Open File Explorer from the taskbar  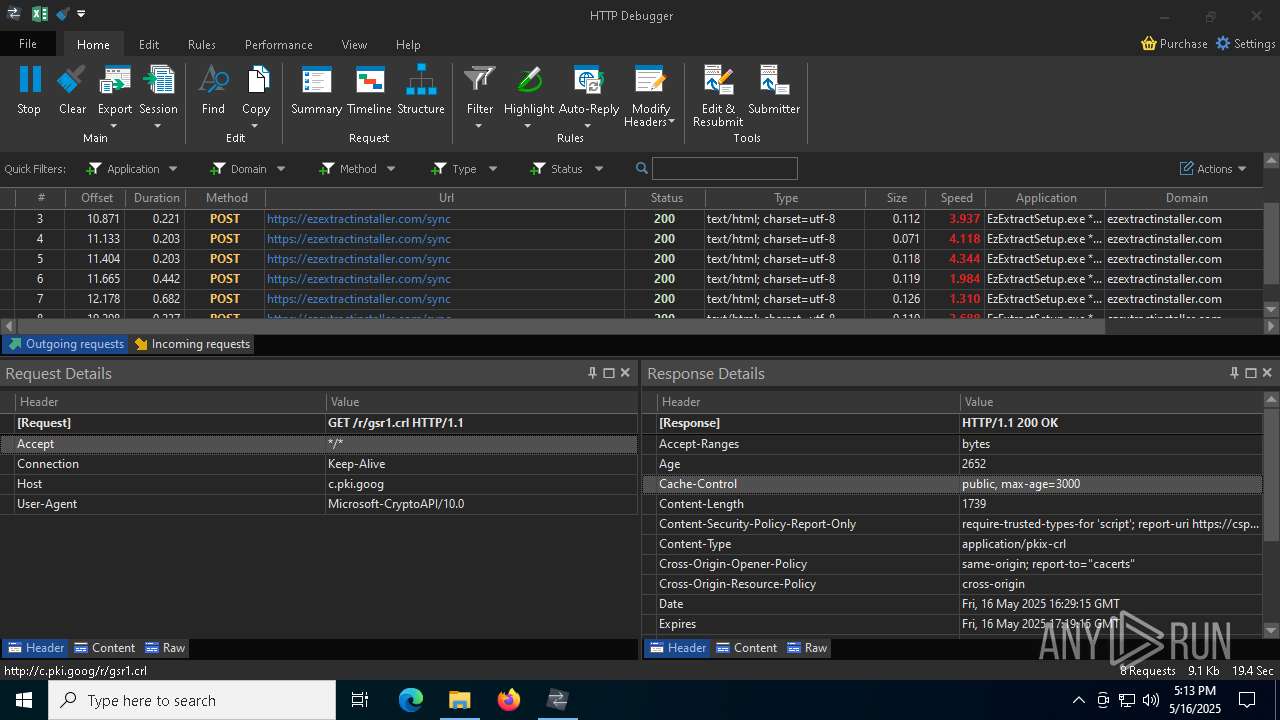tap(460, 700)
